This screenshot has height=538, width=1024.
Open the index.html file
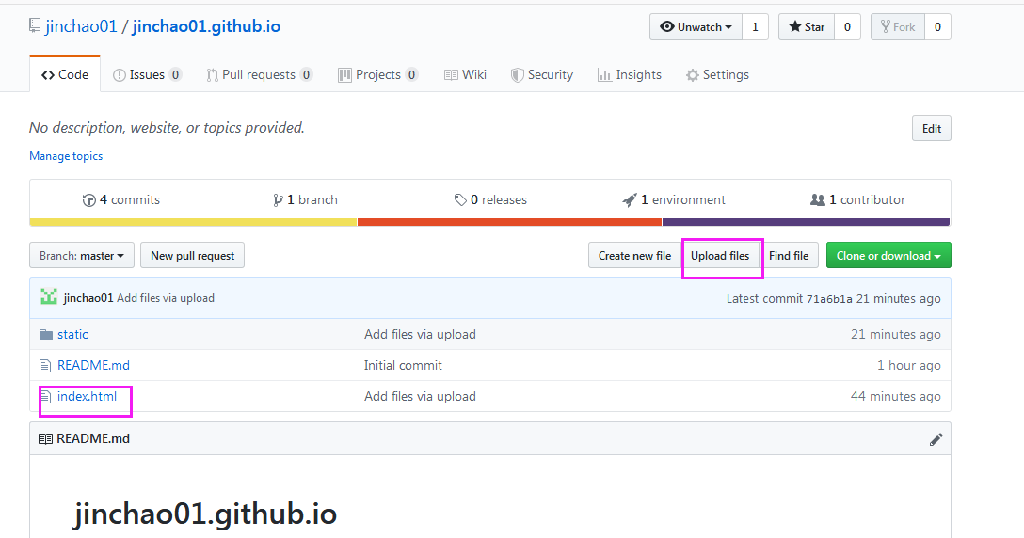pos(87,396)
